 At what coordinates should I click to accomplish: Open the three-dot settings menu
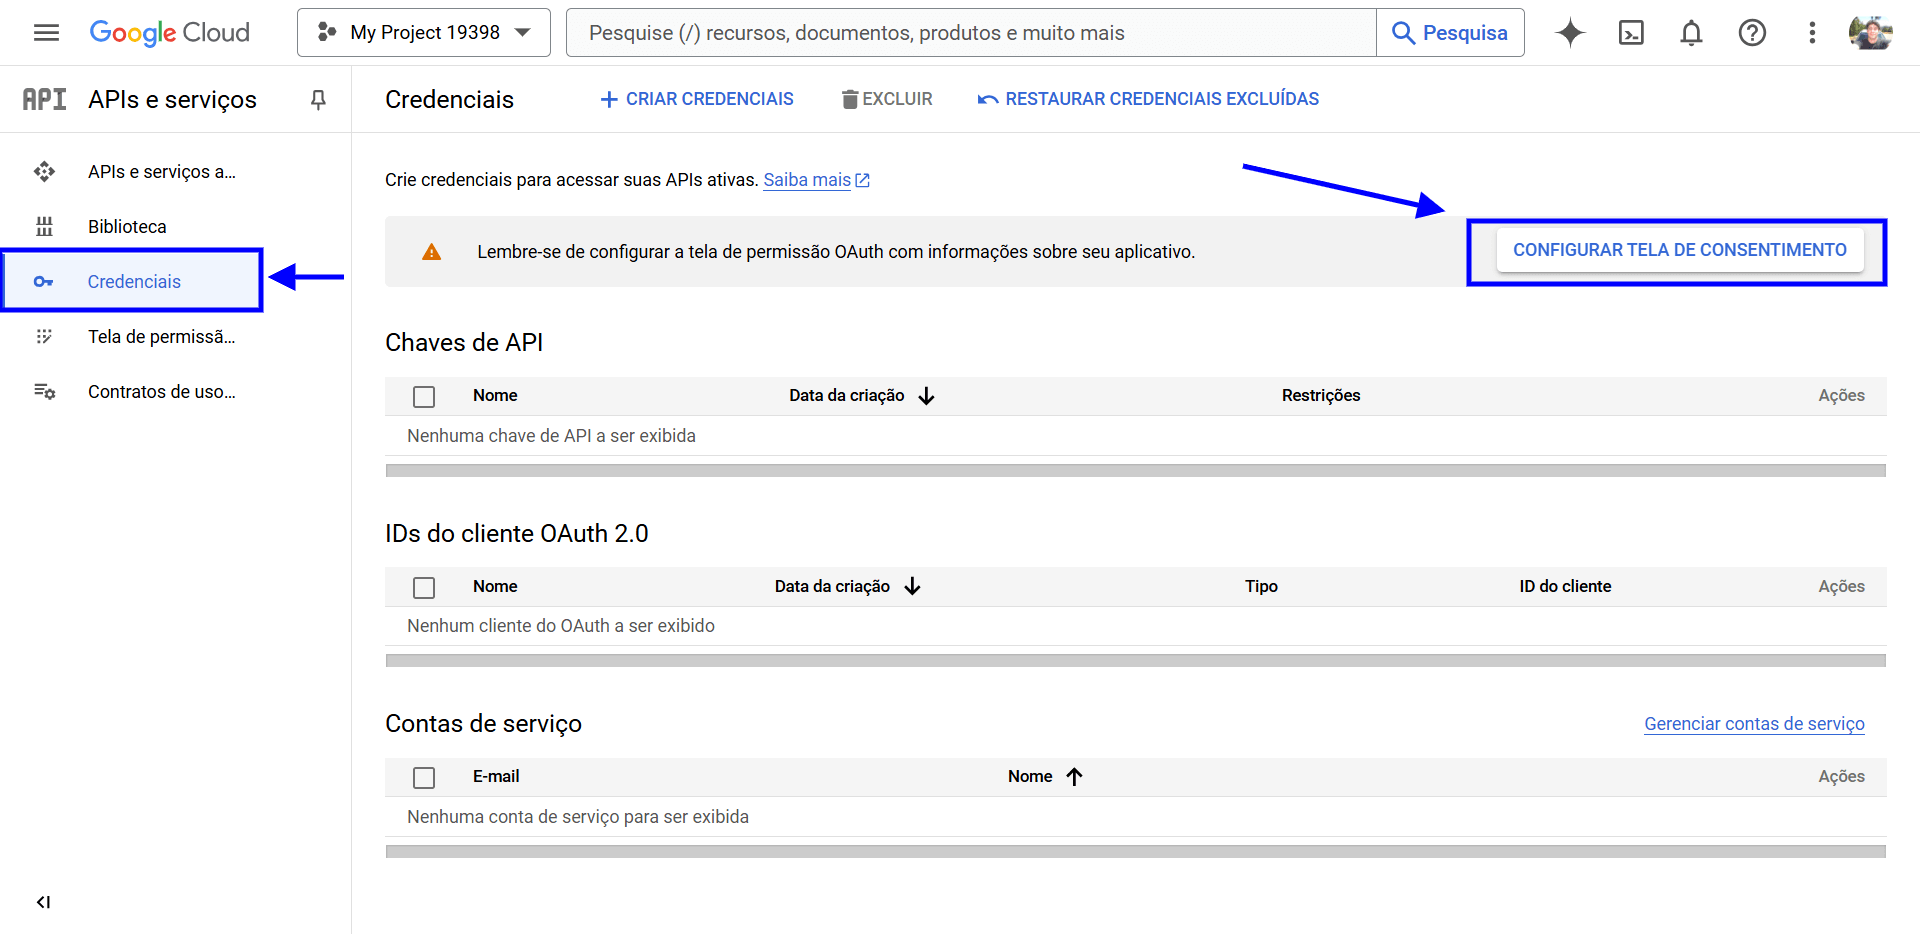1812,33
